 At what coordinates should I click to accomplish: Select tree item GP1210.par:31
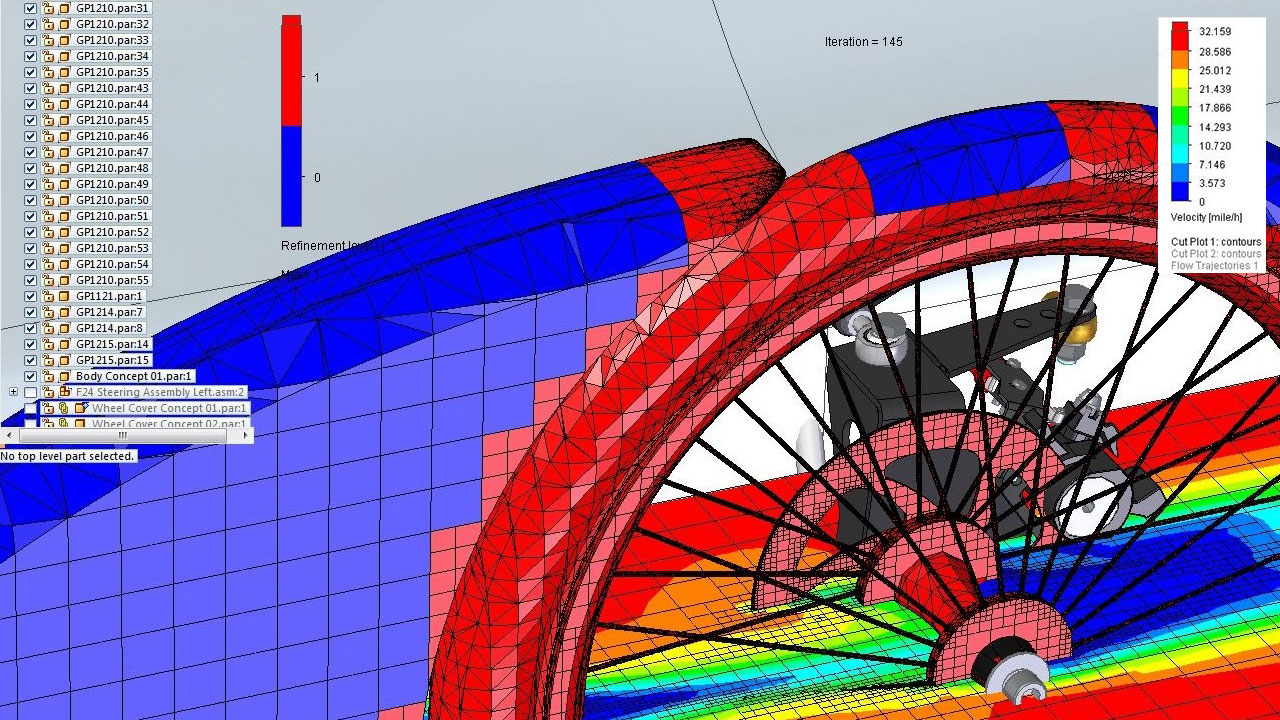coord(112,8)
